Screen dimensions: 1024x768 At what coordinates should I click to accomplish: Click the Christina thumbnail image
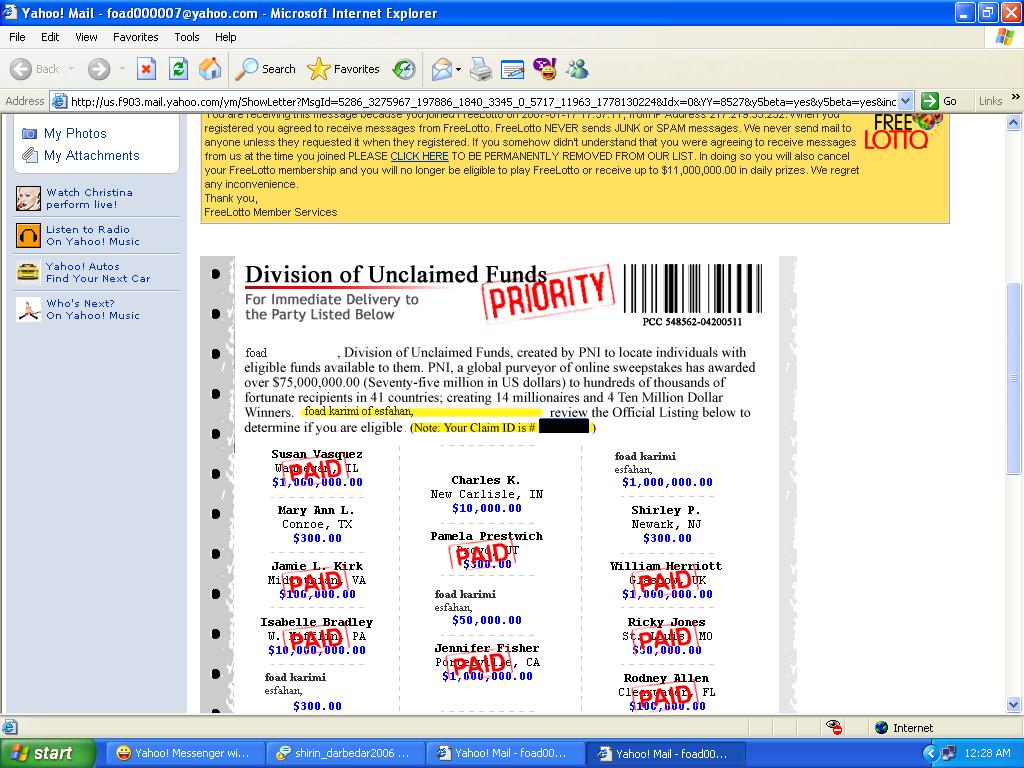pyautogui.click(x=28, y=199)
